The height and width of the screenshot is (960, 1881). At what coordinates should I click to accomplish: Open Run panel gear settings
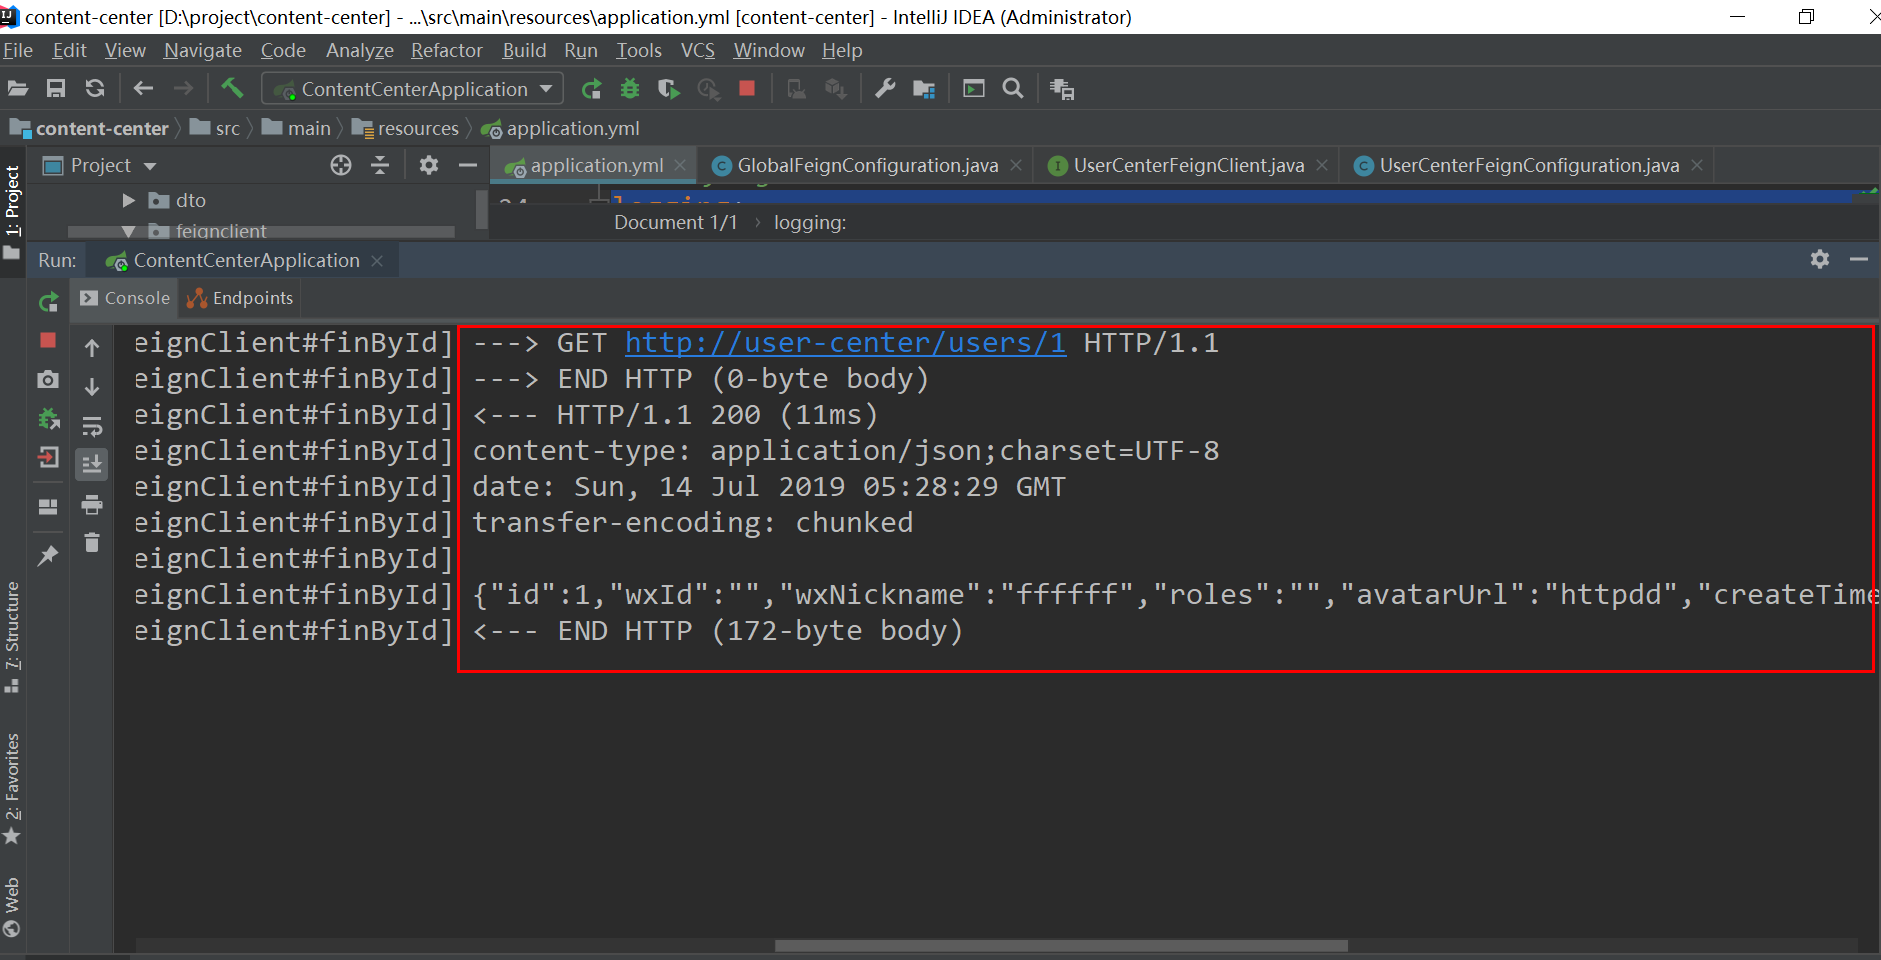[1820, 259]
